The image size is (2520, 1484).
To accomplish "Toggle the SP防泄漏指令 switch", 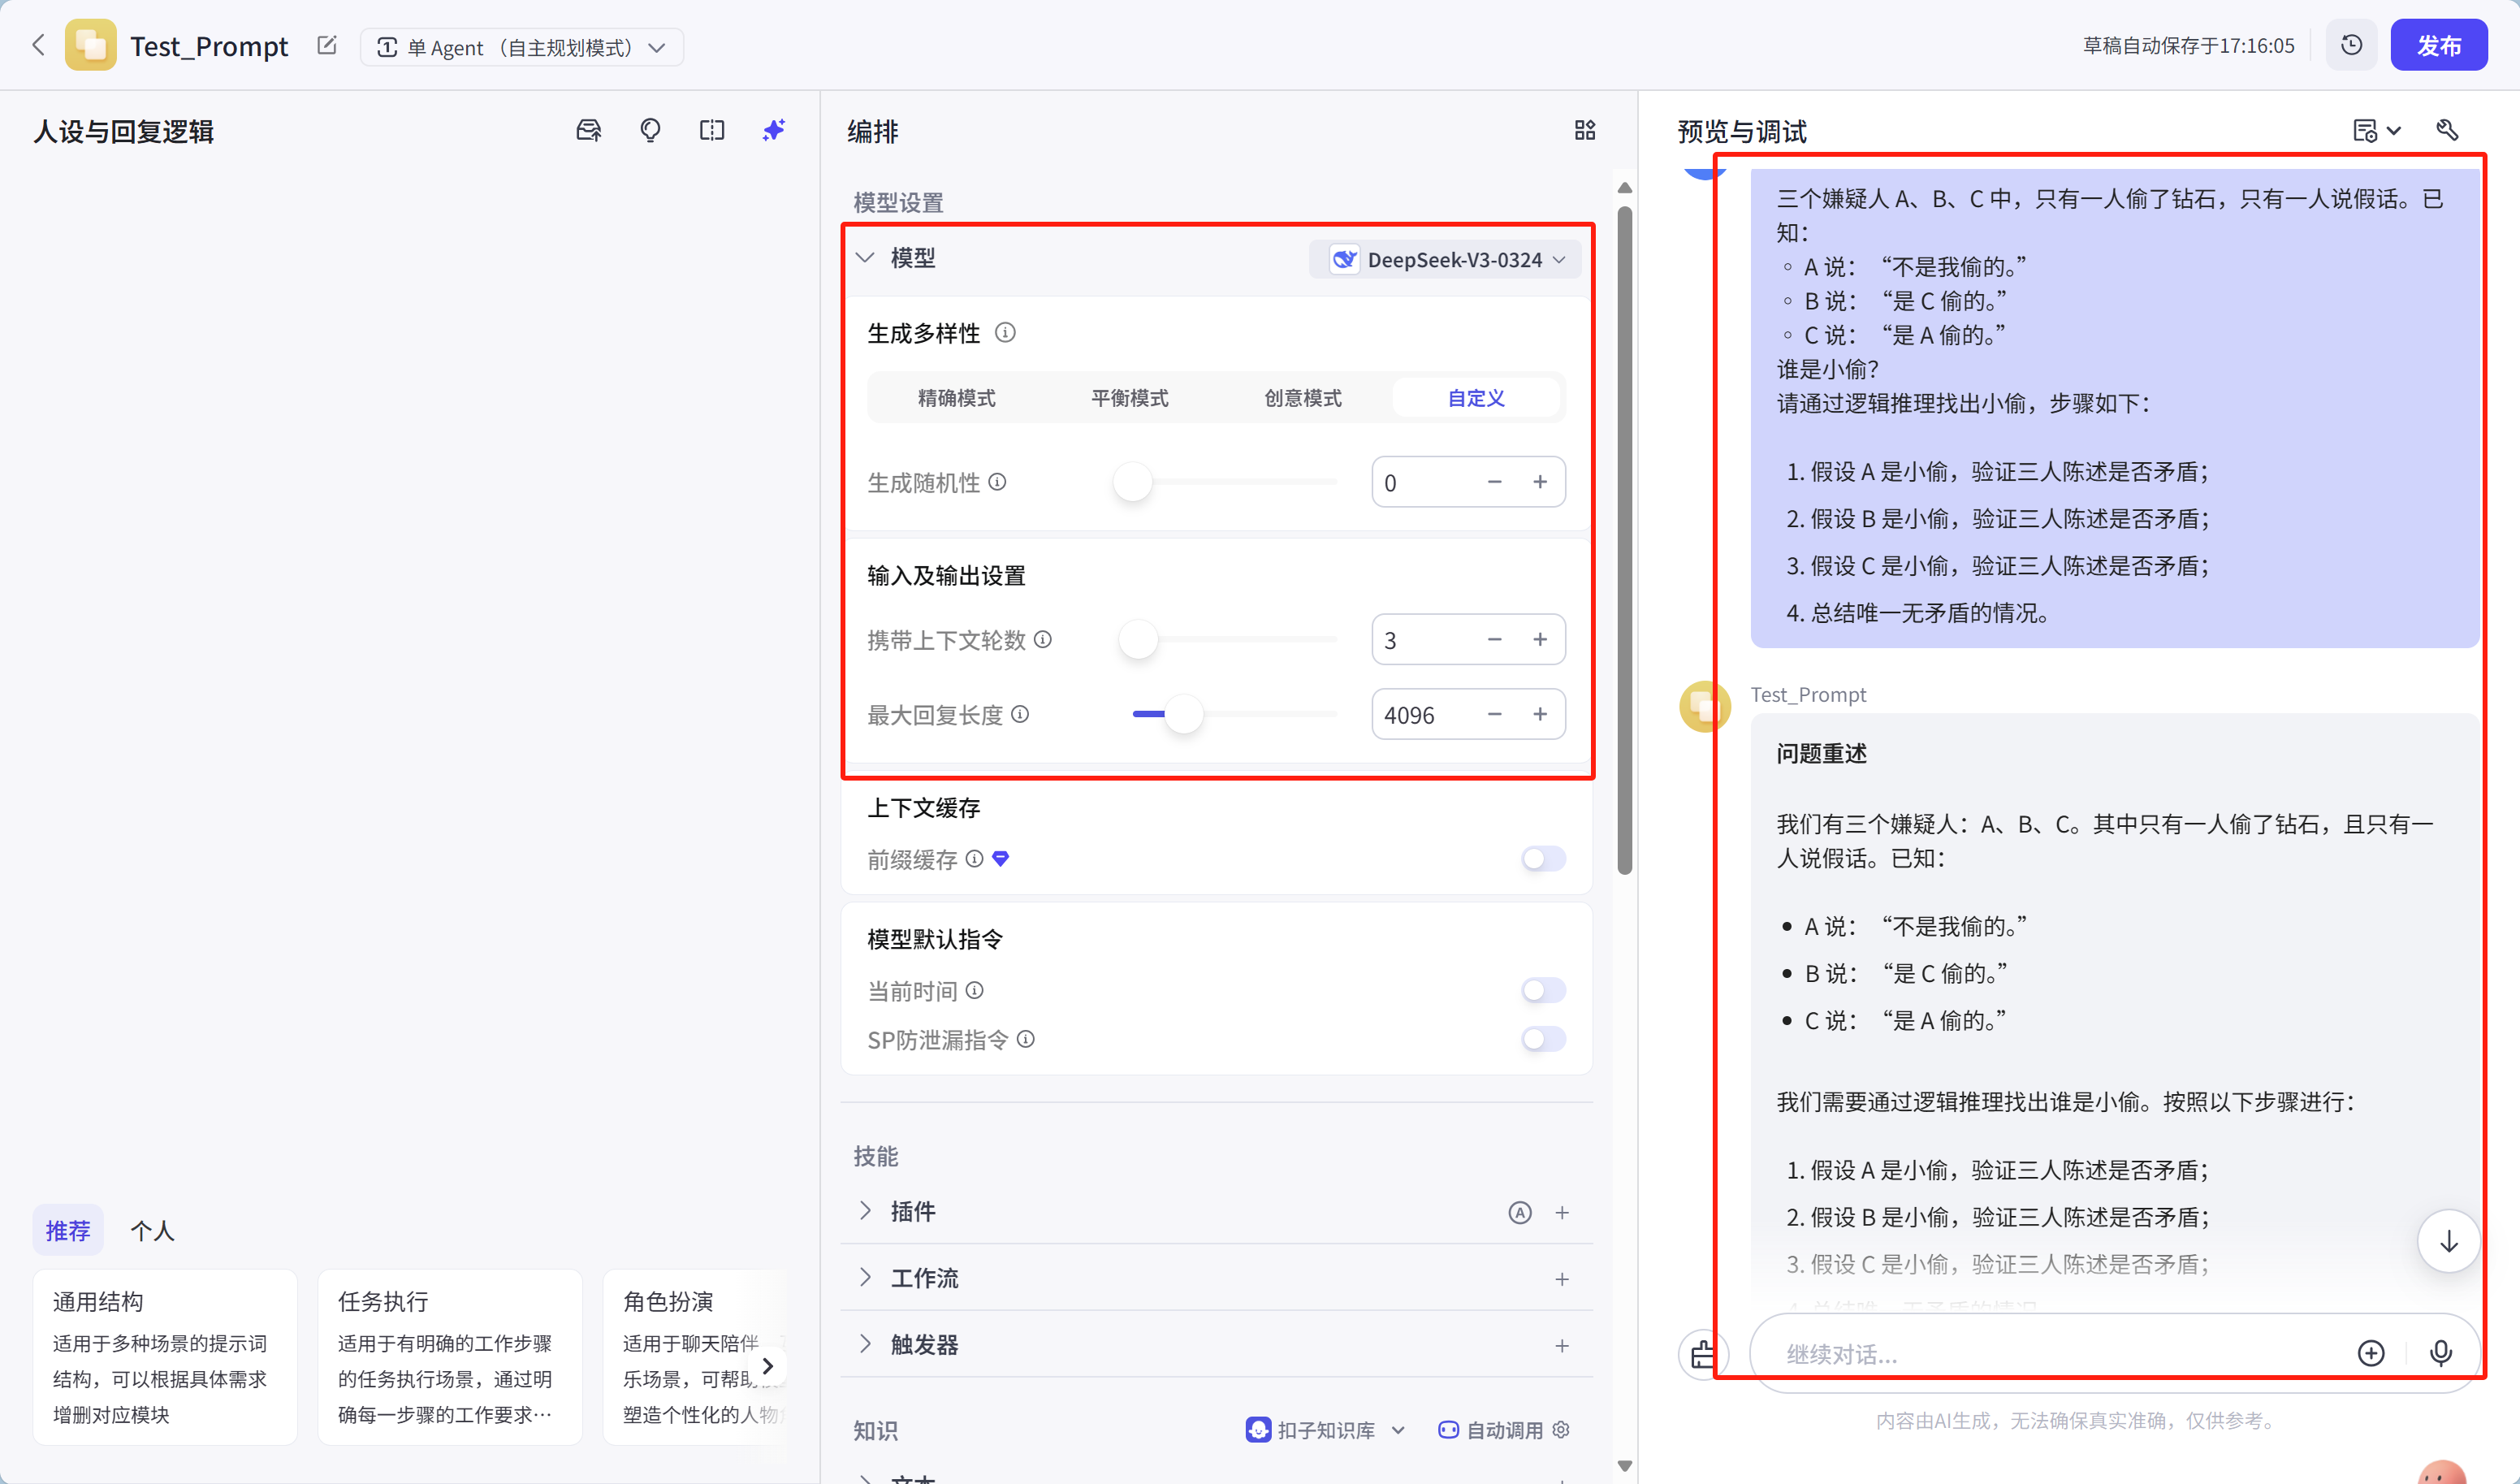I will tap(1543, 1039).
